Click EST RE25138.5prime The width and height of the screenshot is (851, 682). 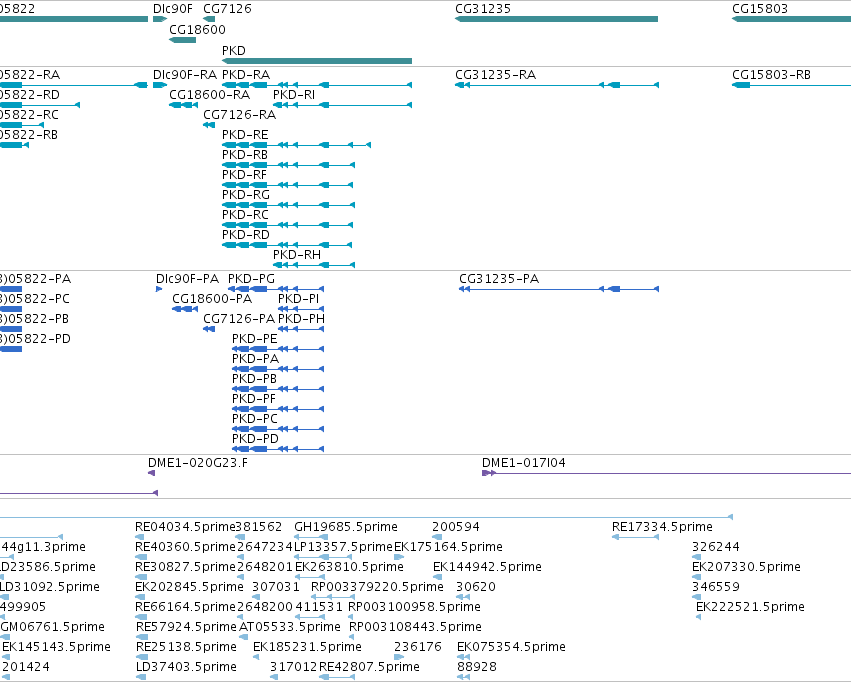click(141, 658)
